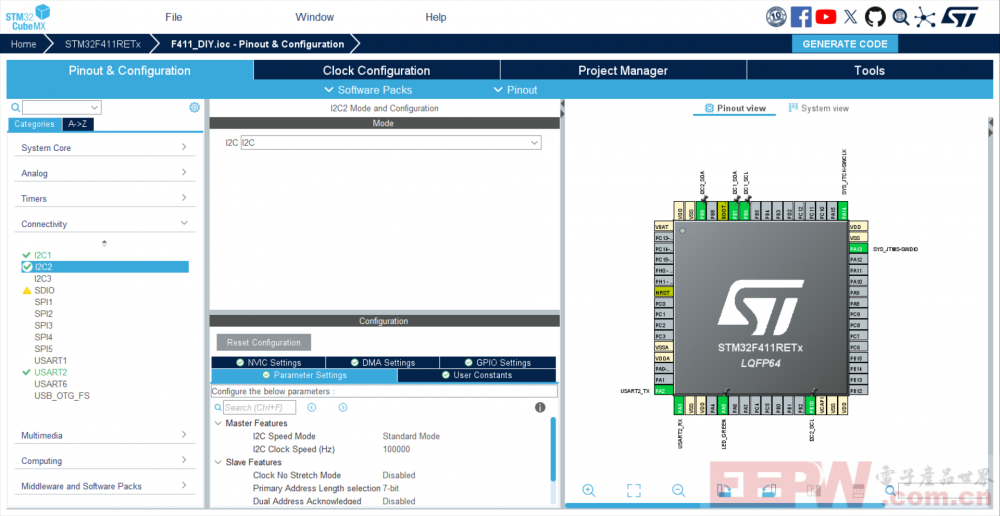Fit the chip to the view area

tap(633, 490)
